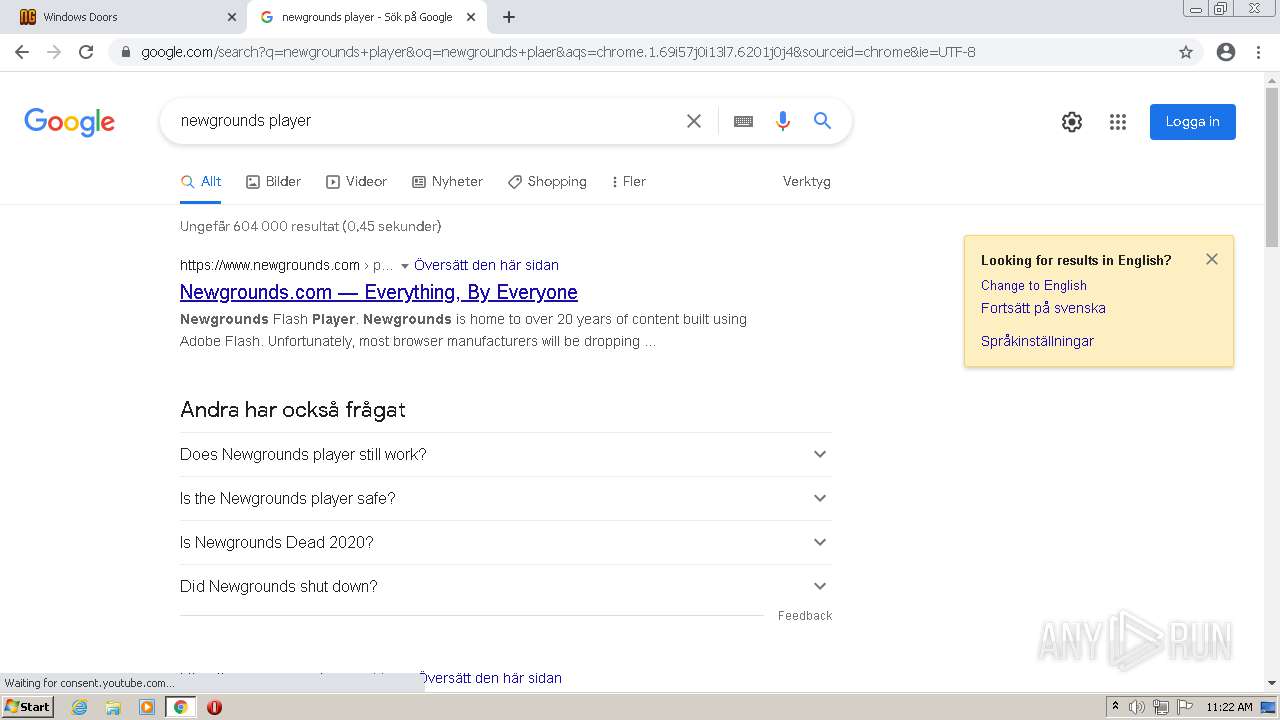Click the address bar URL
The width and height of the screenshot is (1280, 720).
point(558,52)
